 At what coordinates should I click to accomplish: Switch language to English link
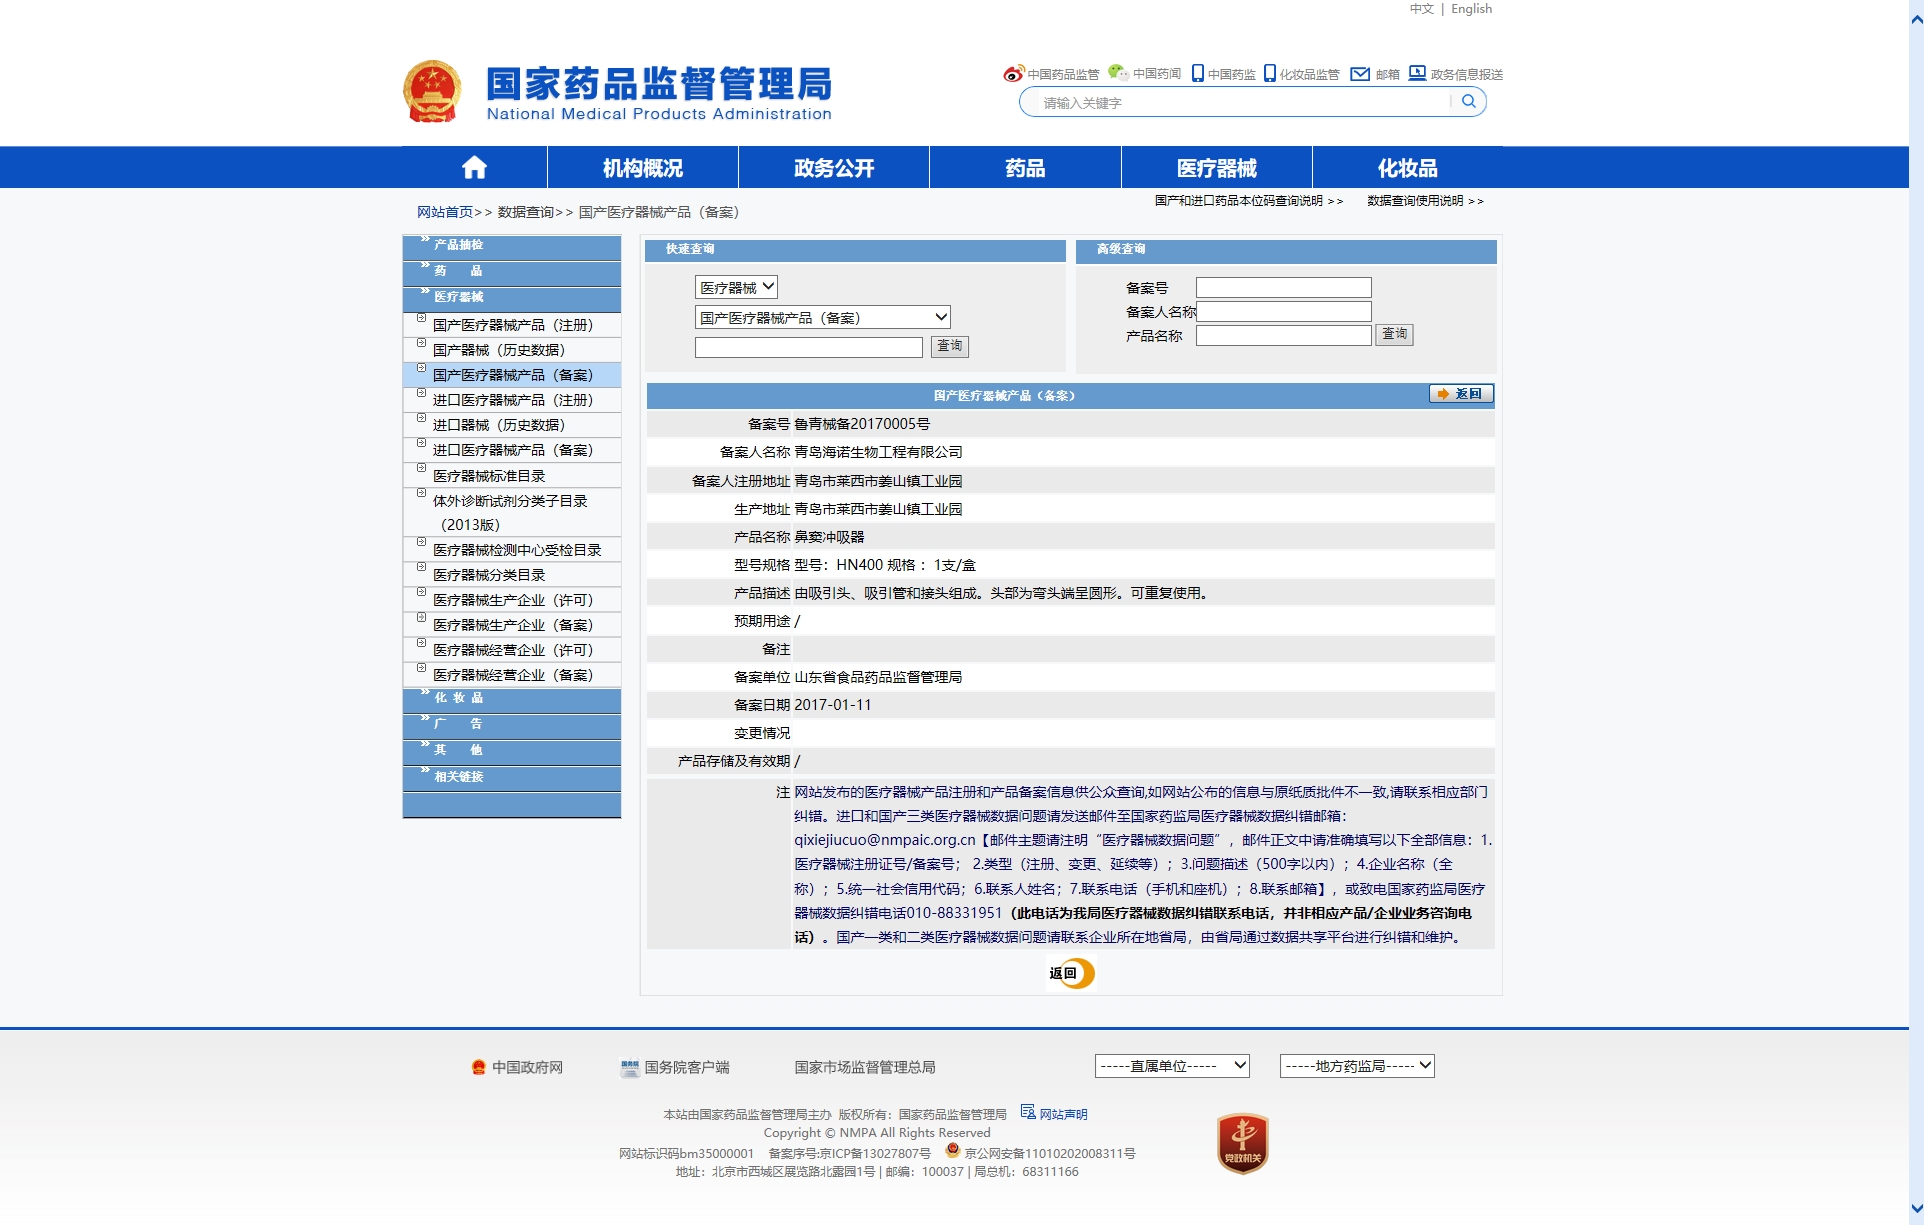tap(1471, 9)
